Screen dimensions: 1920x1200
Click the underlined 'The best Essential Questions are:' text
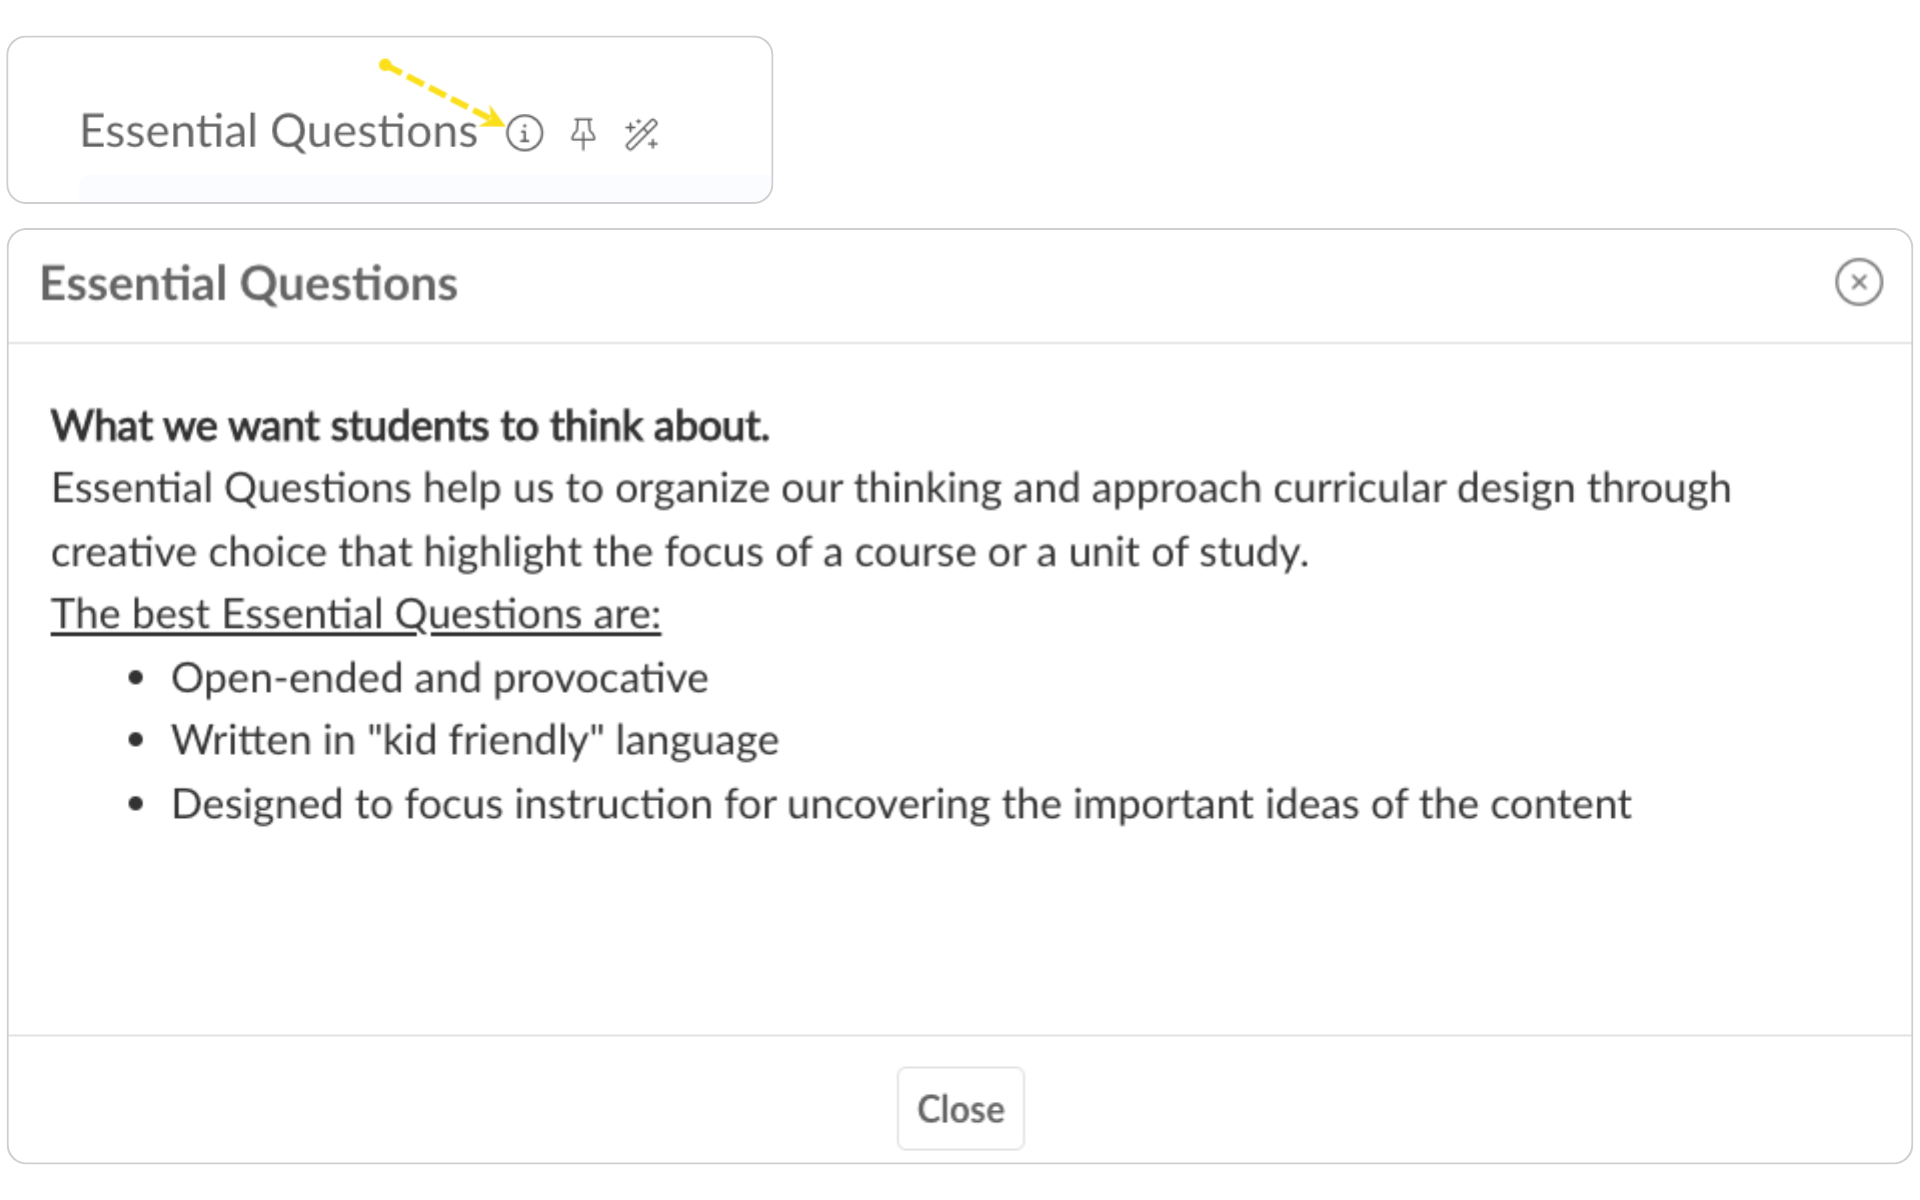356,614
